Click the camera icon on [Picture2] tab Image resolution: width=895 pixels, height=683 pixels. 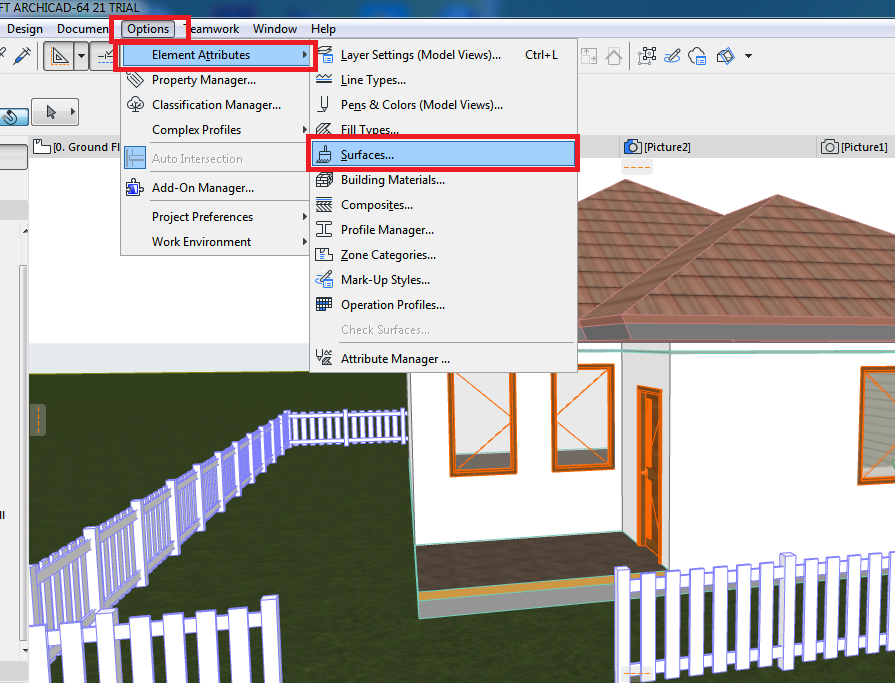pyautogui.click(x=631, y=146)
